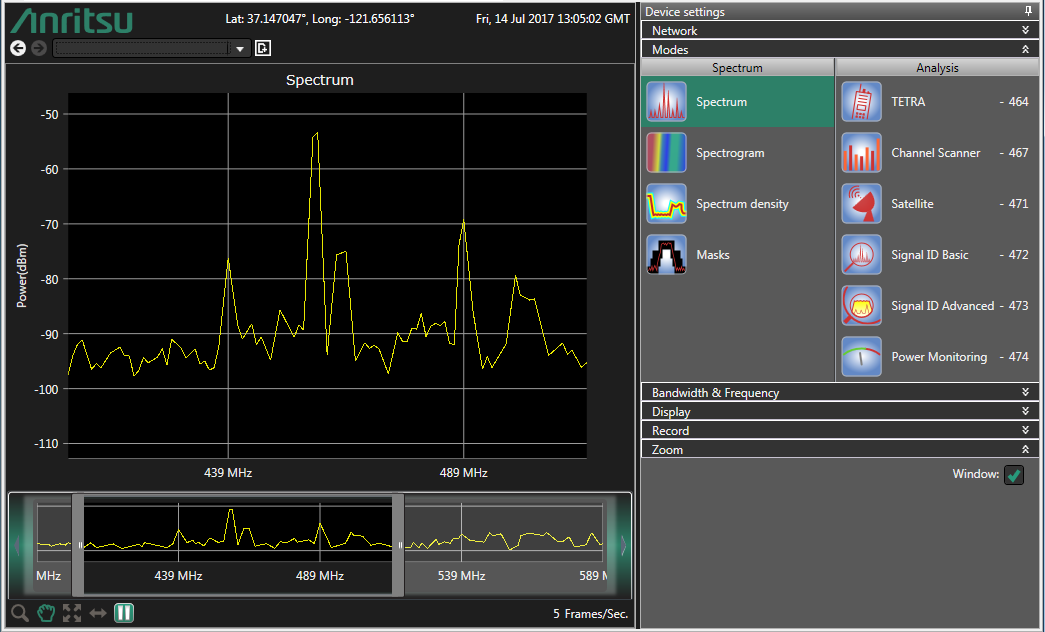Pause the live spectrum display
Viewport: 1045px width, 632px height.
pos(124,613)
